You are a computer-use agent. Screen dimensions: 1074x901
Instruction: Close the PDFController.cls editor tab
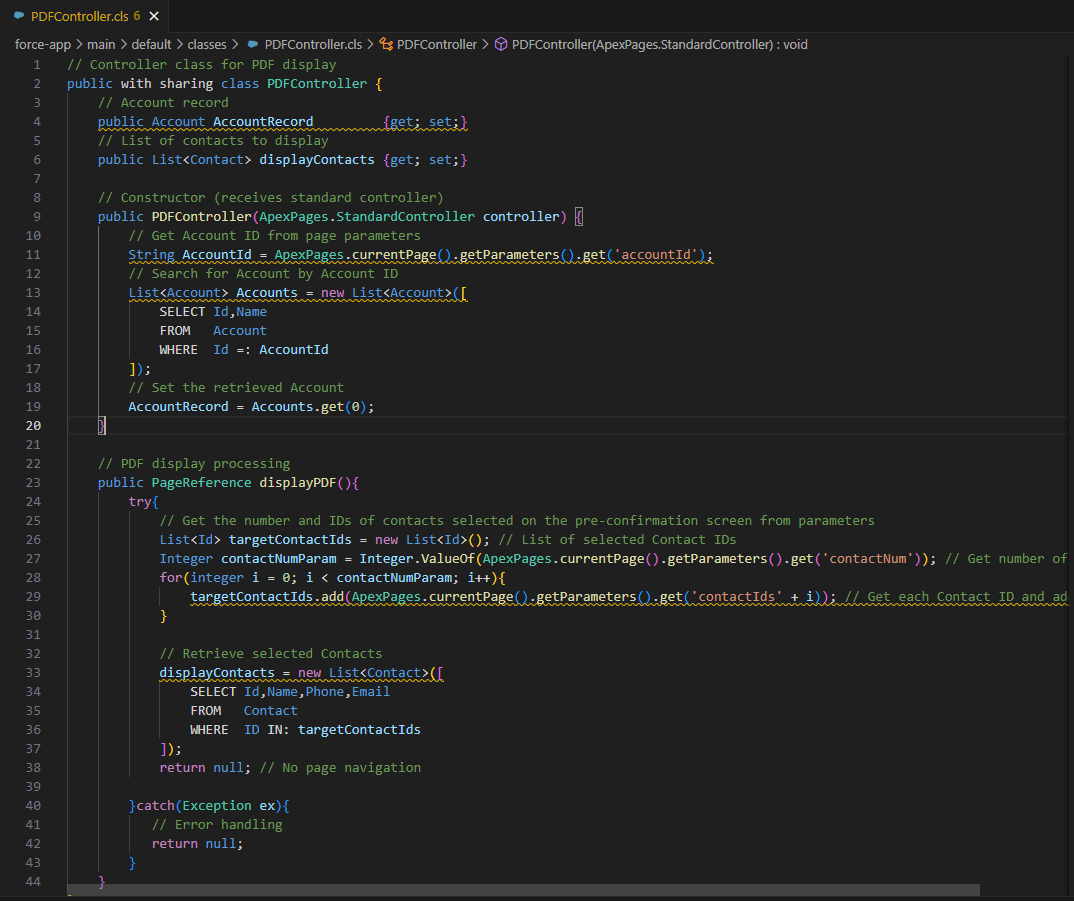(153, 17)
